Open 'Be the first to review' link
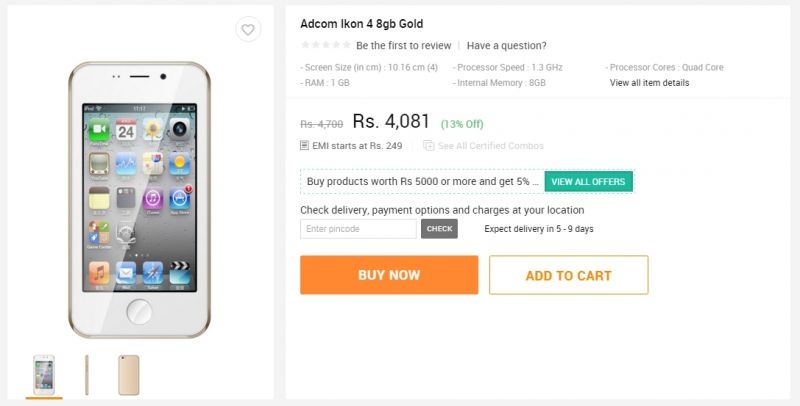800x406 pixels. [x=402, y=45]
